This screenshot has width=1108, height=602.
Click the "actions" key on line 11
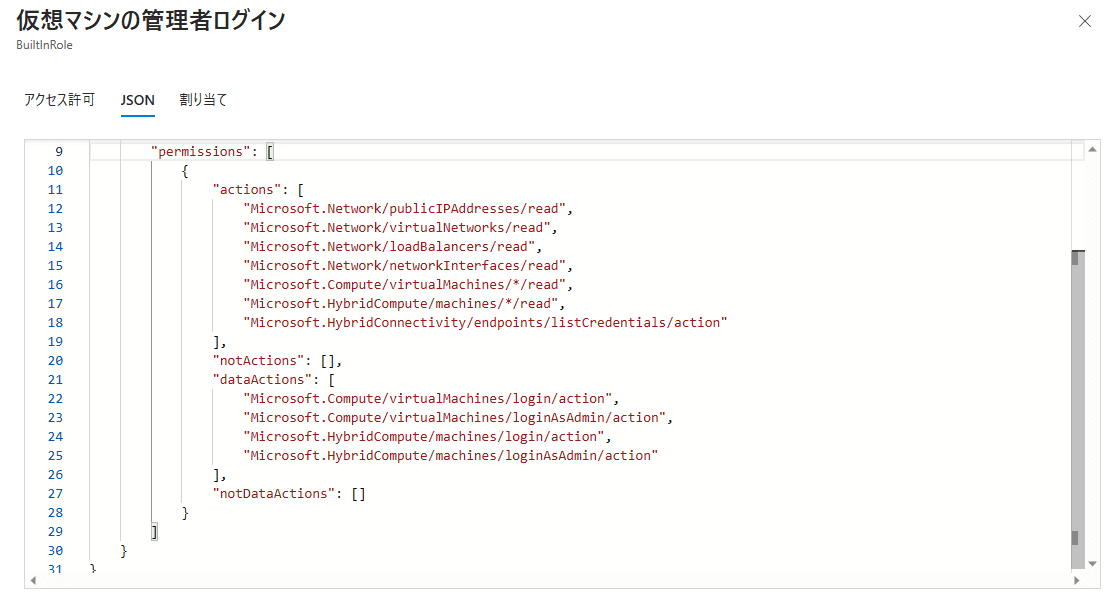click(247, 189)
